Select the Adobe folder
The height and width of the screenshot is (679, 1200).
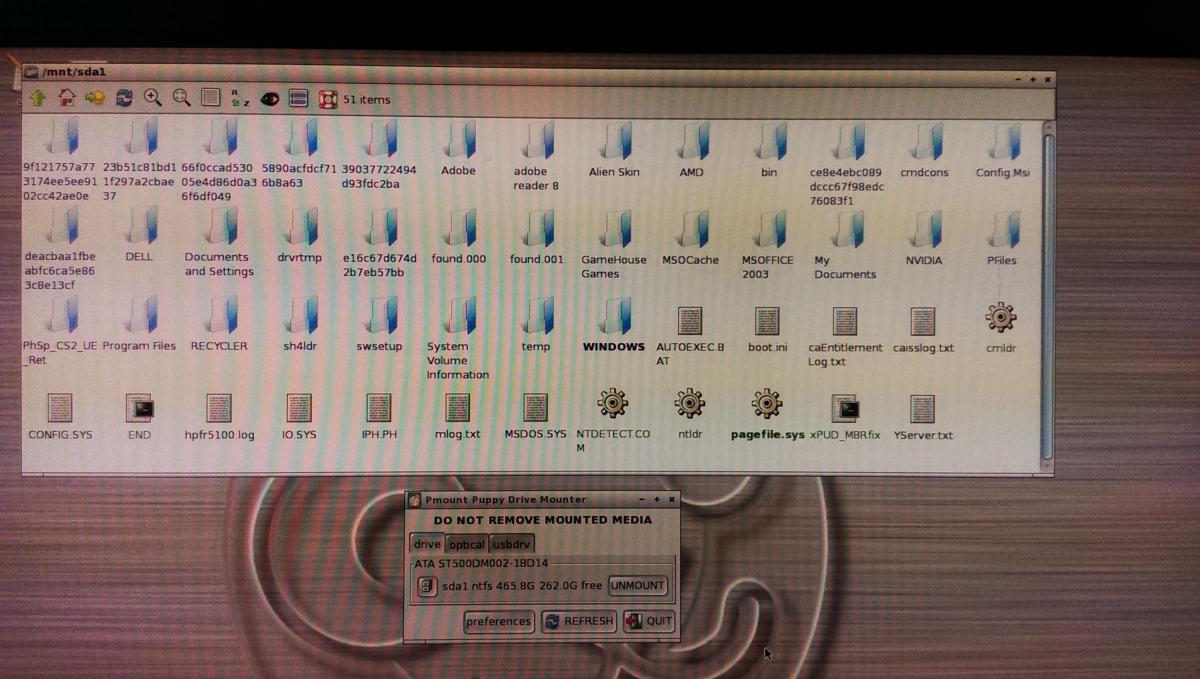[x=459, y=149]
